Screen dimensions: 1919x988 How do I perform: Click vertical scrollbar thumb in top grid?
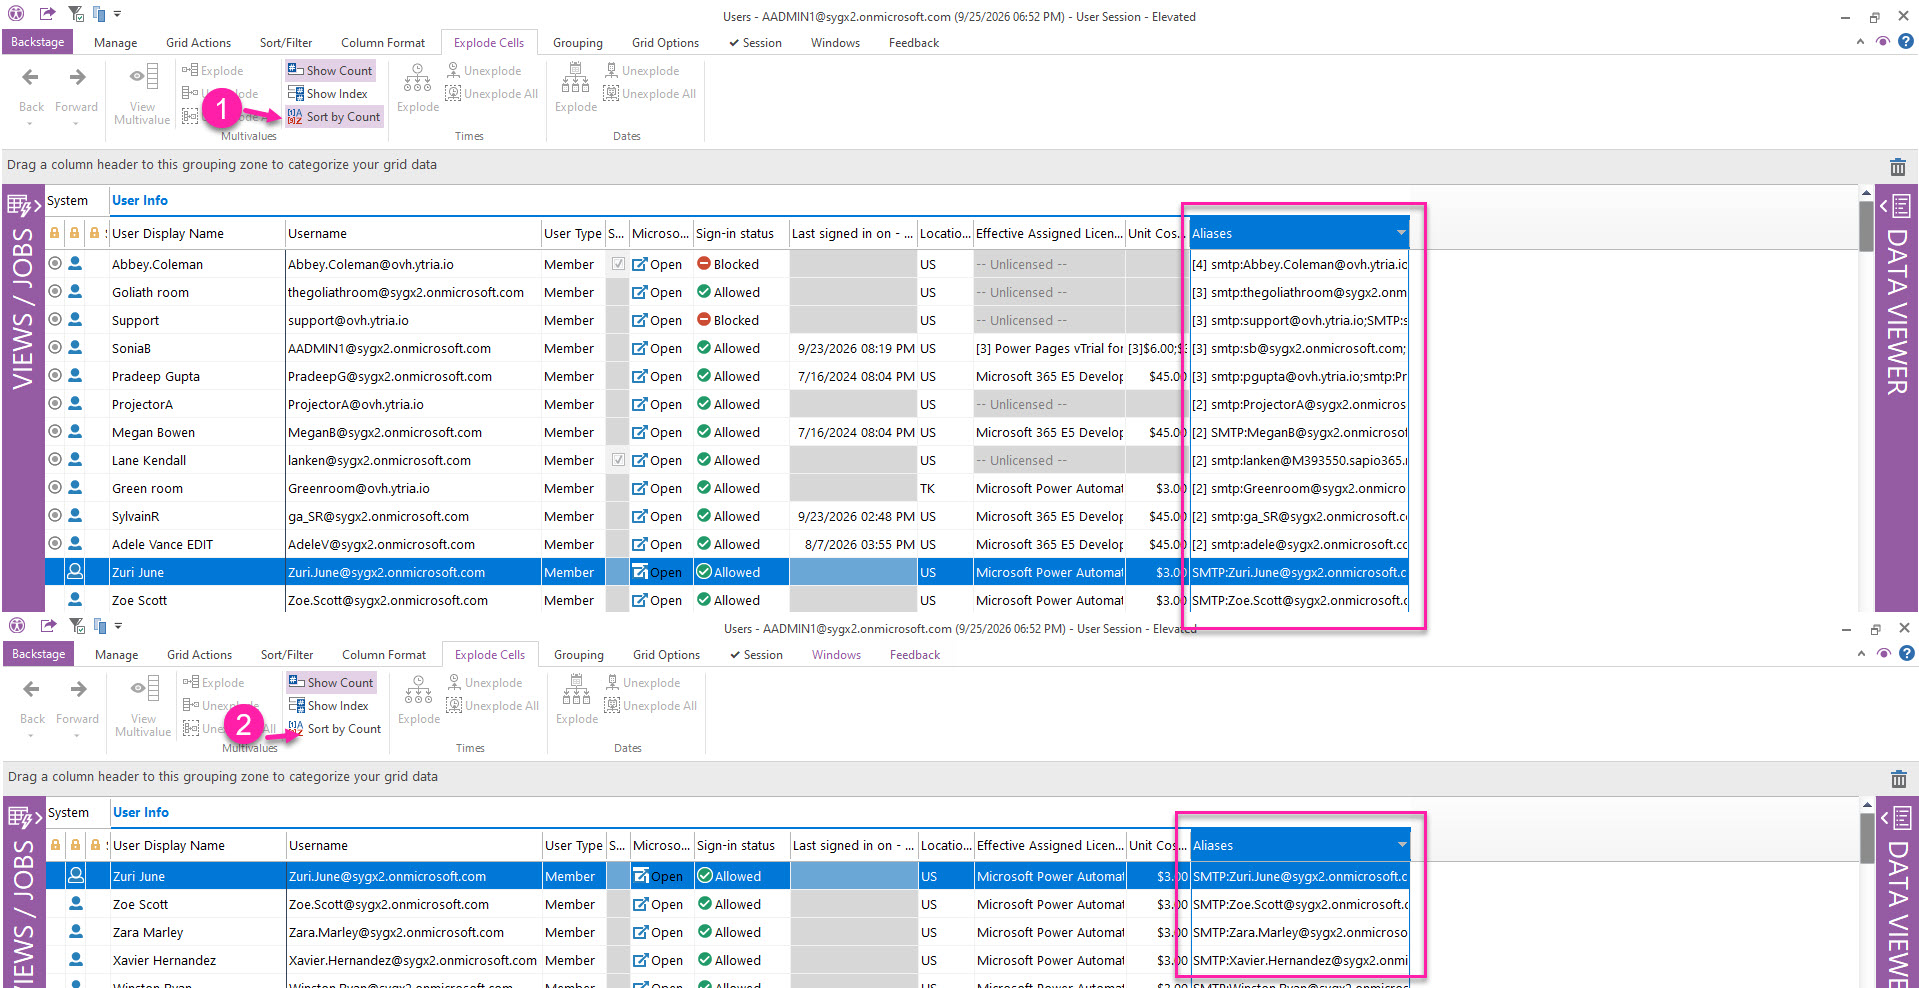[x=1866, y=226]
